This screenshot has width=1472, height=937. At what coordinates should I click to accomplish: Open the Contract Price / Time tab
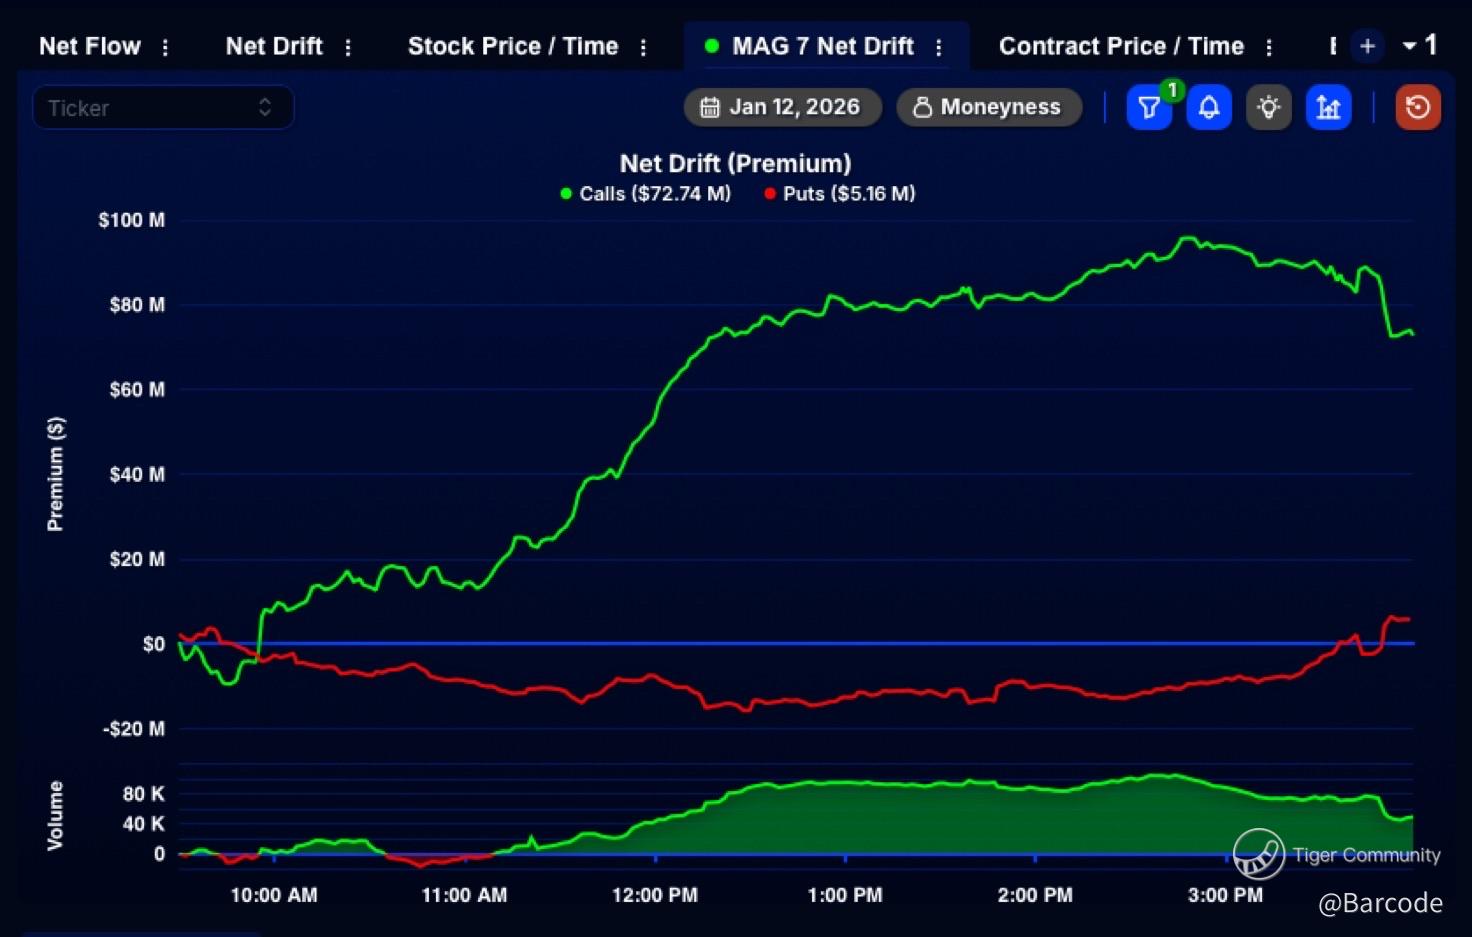coord(1121,46)
